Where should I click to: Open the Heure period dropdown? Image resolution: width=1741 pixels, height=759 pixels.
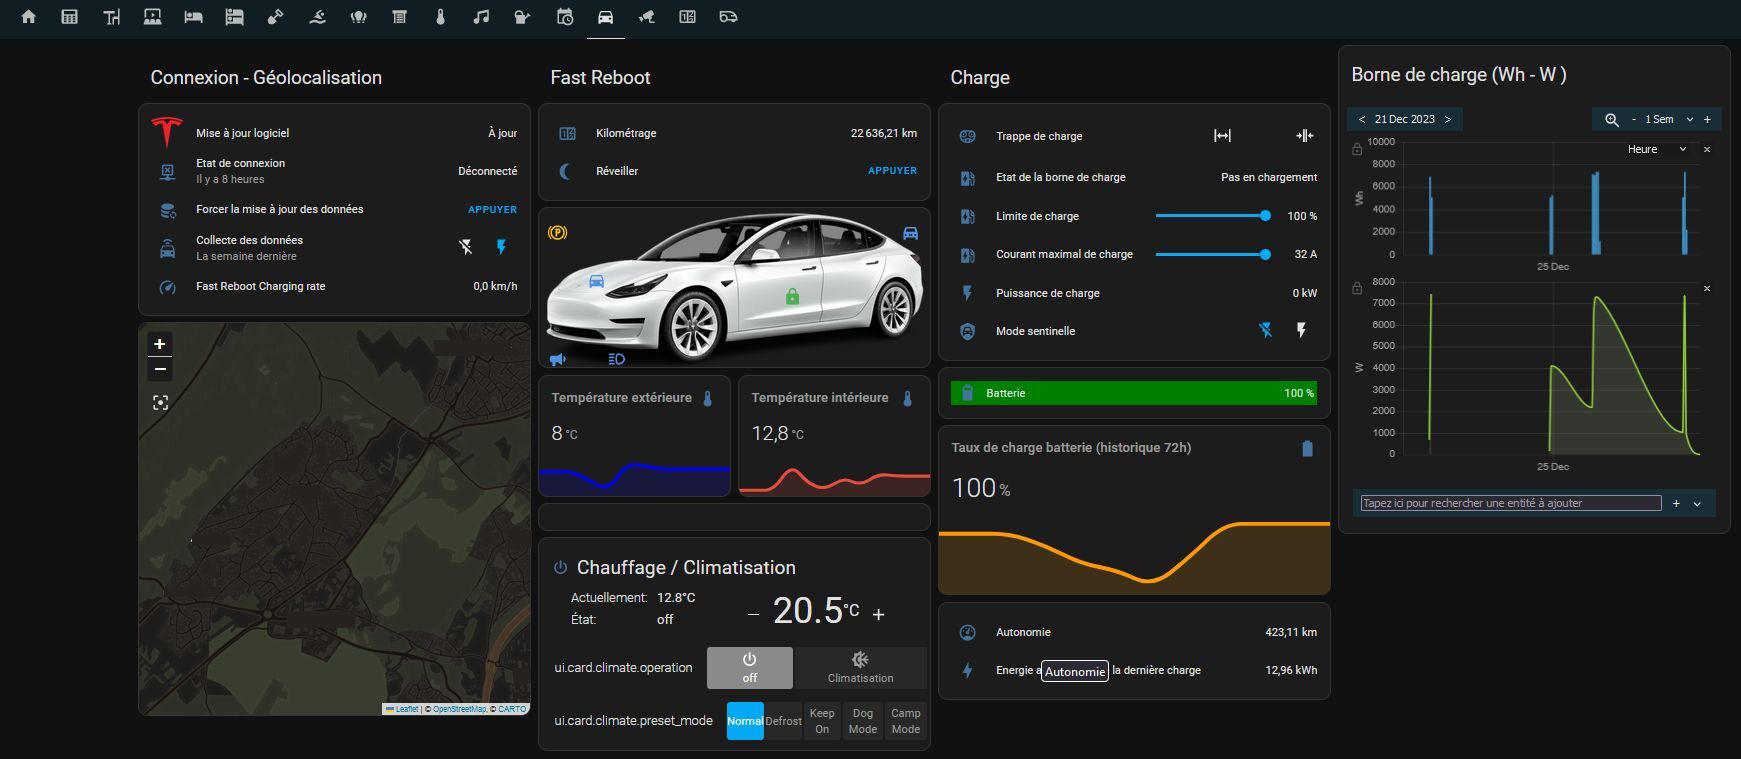click(1656, 149)
